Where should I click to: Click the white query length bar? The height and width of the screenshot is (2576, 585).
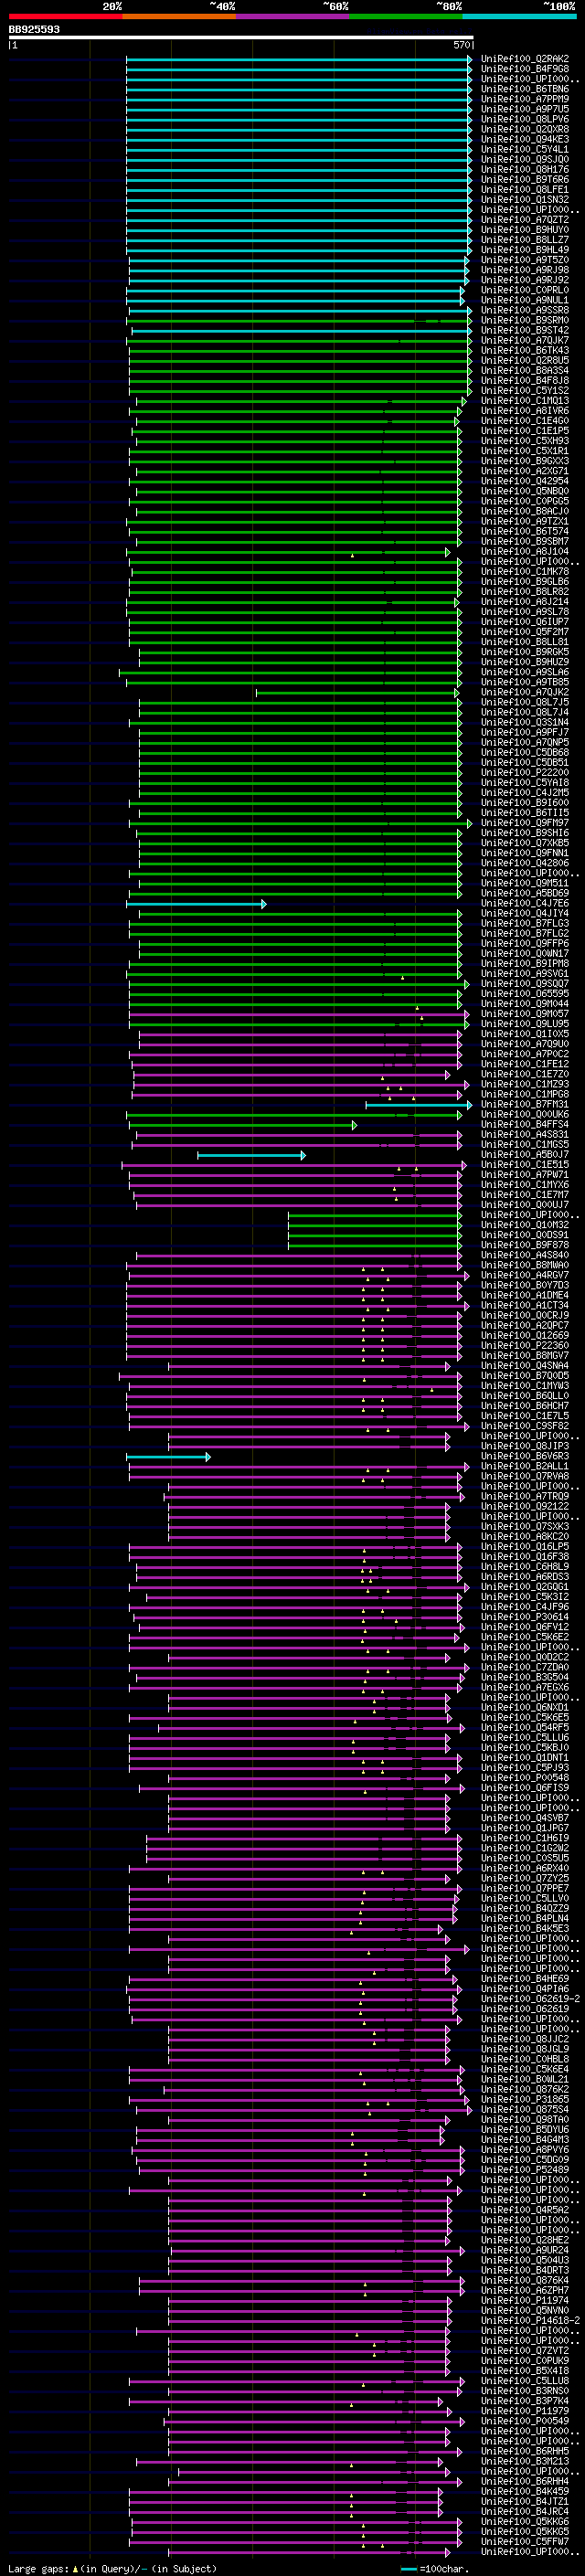coord(241,37)
